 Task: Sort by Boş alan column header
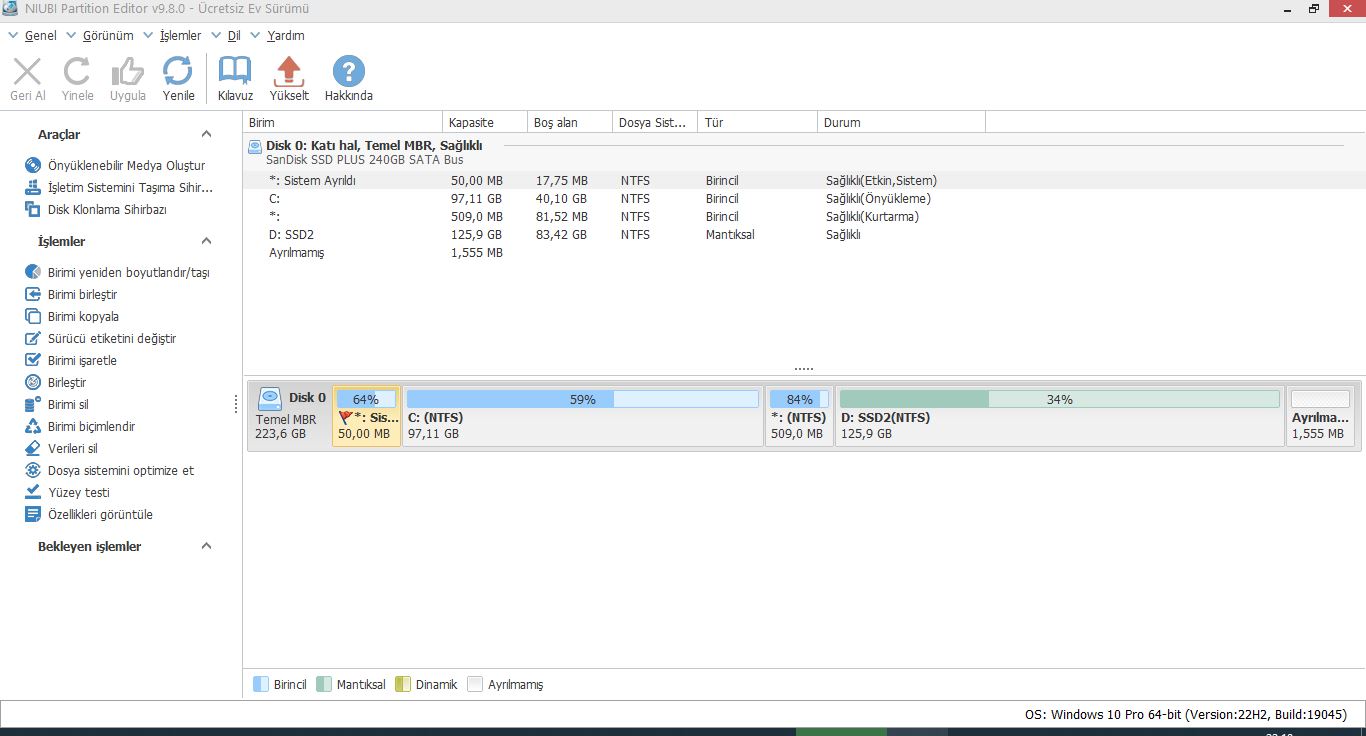(x=570, y=122)
